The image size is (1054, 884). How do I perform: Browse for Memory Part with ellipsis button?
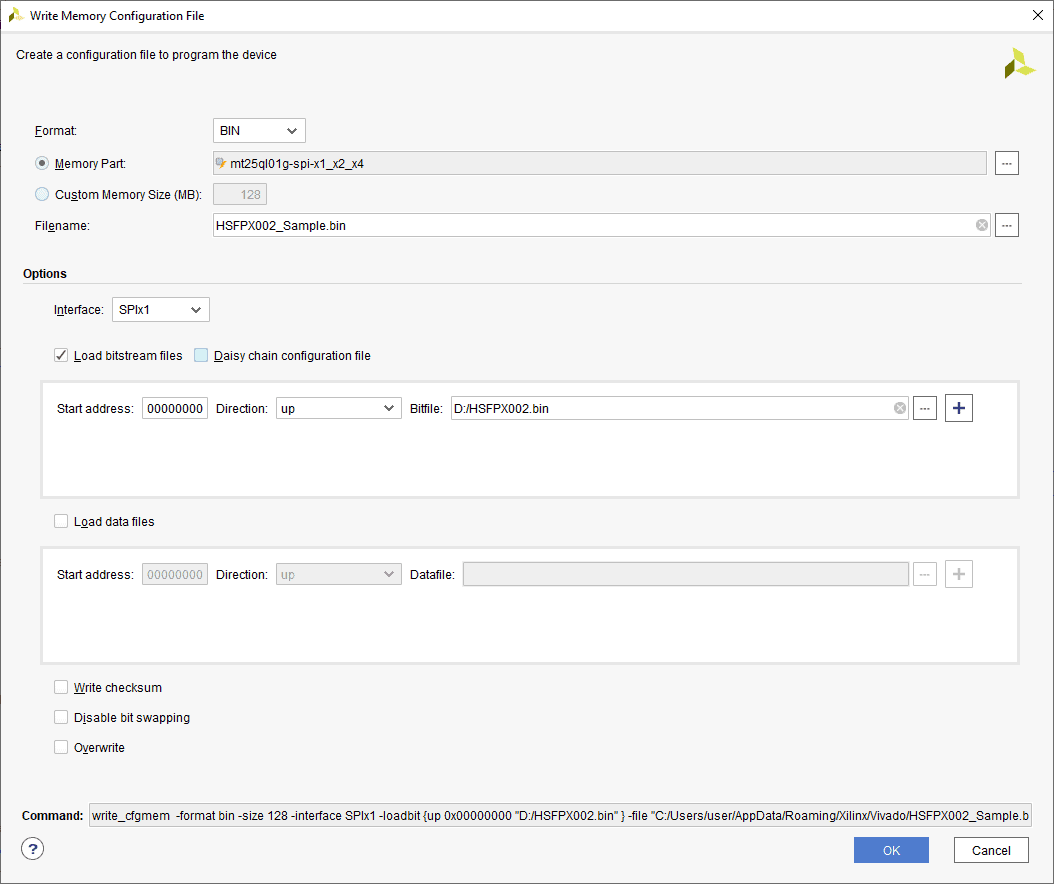point(1006,163)
